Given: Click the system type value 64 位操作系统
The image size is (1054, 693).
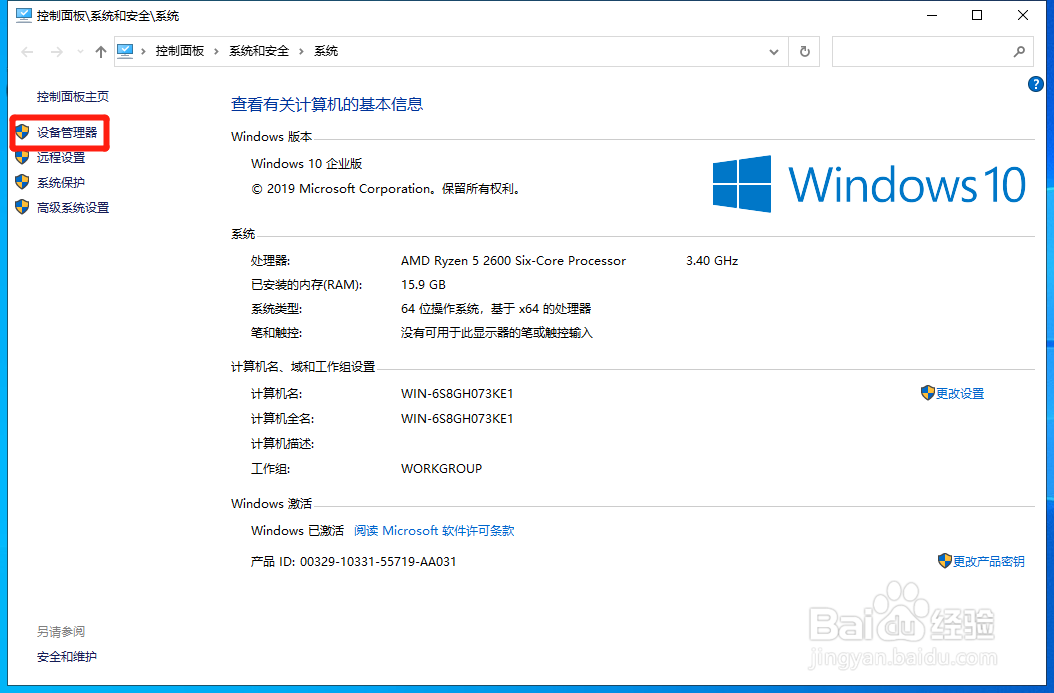Looking at the screenshot, I should pyautogui.click(x=496, y=309).
